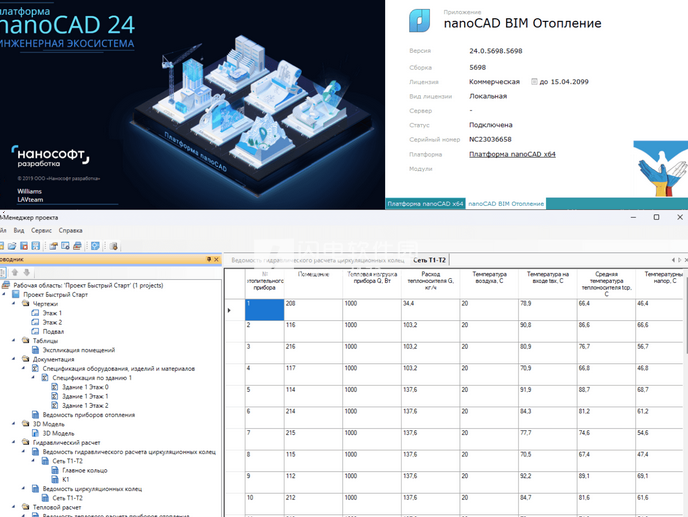Select the highlighted cell with number 1
Image resolution: width=688 pixels, height=517 pixels.
(x=265, y=310)
